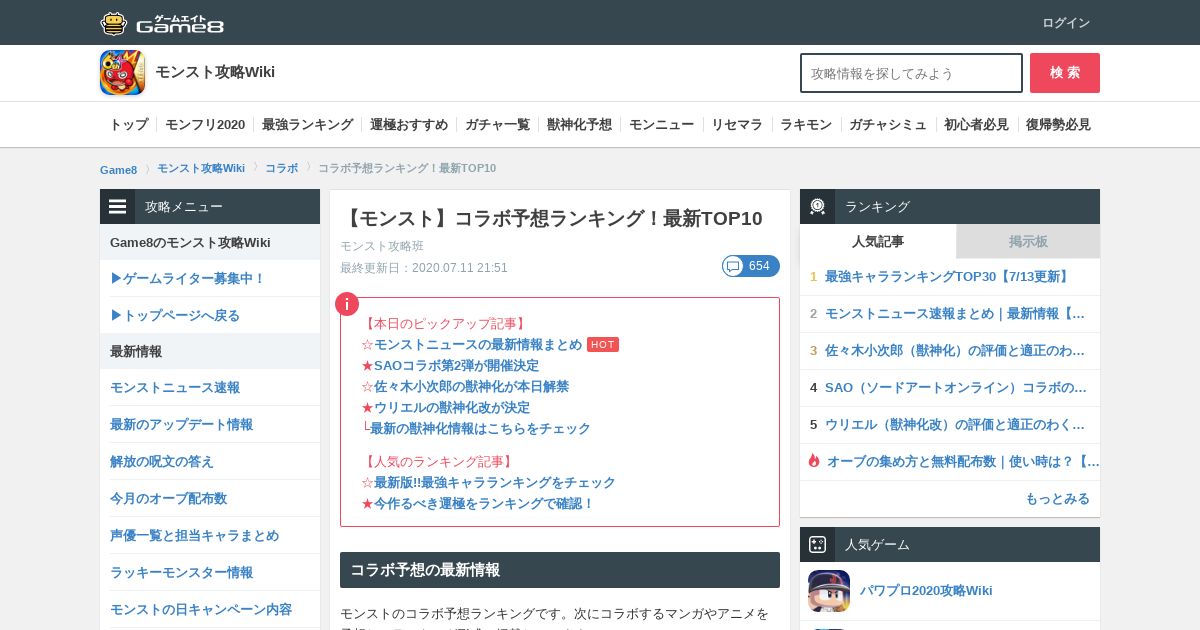
Task: Open モンニュー navigation item
Action: click(662, 125)
